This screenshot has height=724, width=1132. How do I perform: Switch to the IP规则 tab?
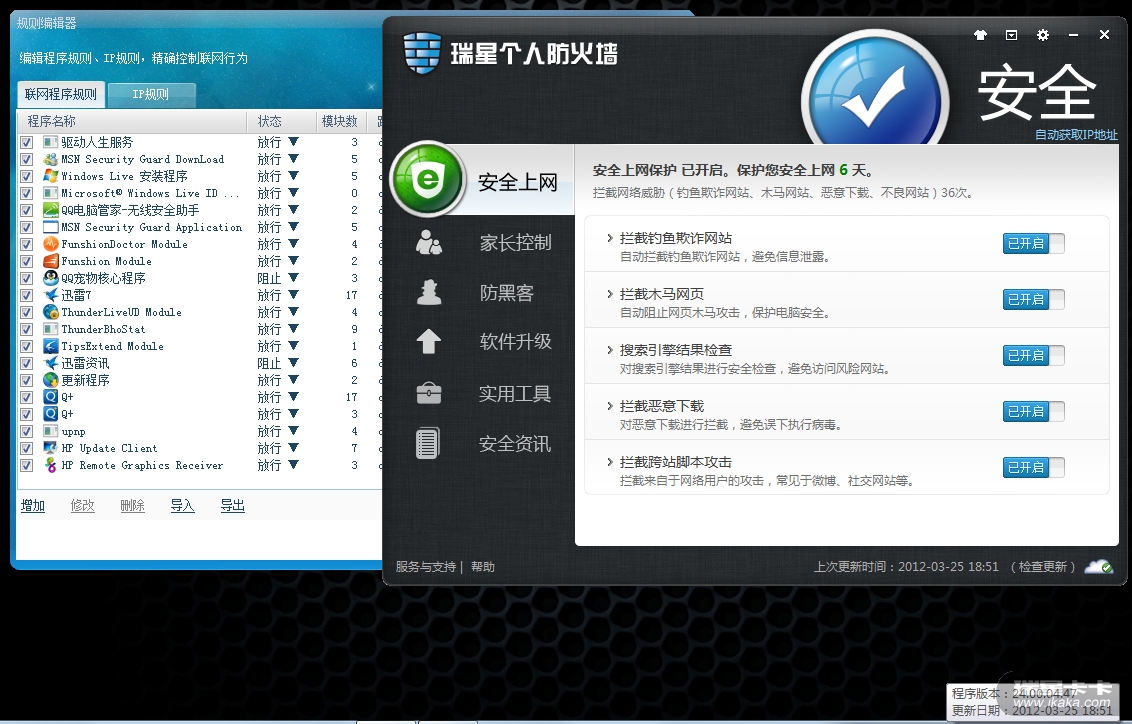click(x=151, y=94)
